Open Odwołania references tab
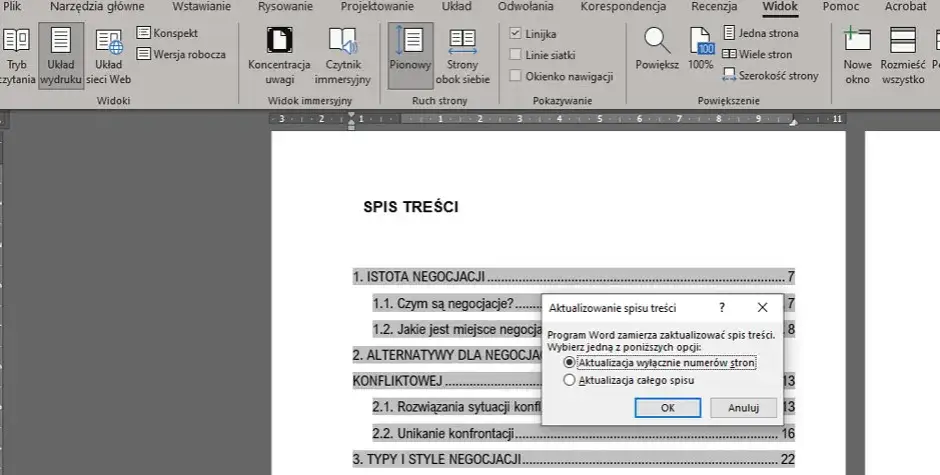Image resolution: width=940 pixels, height=475 pixels. click(526, 7)
